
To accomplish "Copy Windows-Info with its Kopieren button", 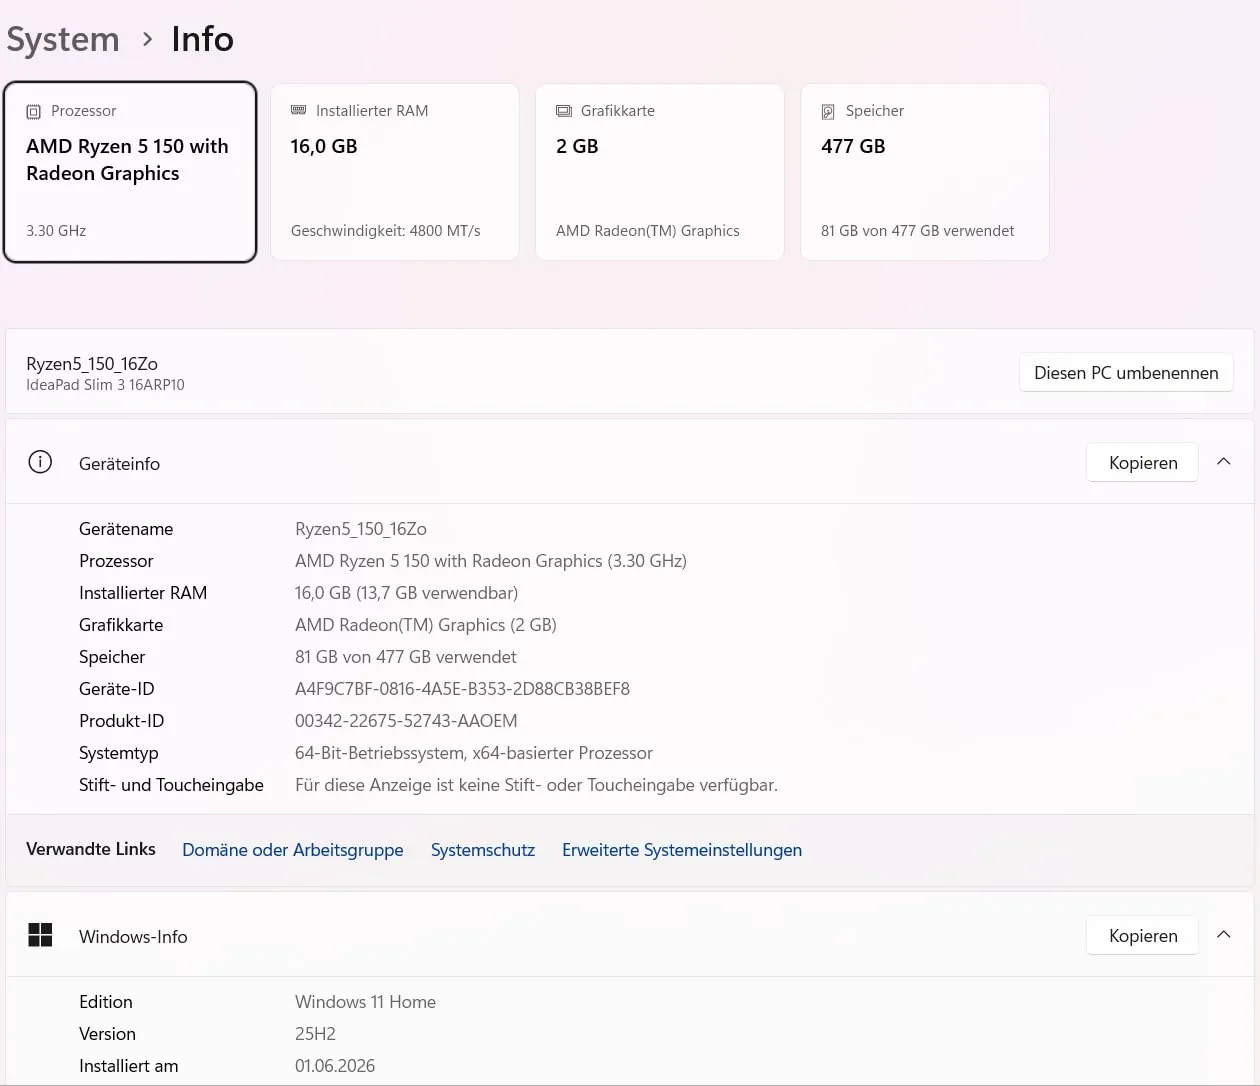I will 1143,936.
